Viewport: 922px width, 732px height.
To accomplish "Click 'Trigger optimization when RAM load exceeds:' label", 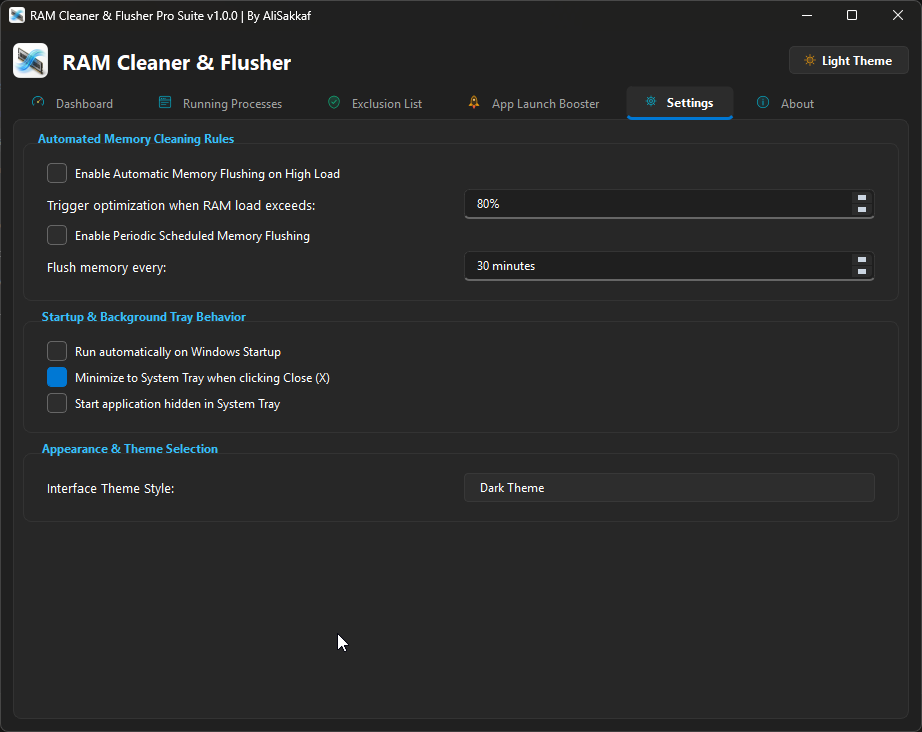I will pyautogui.click(x=181, y=205).
